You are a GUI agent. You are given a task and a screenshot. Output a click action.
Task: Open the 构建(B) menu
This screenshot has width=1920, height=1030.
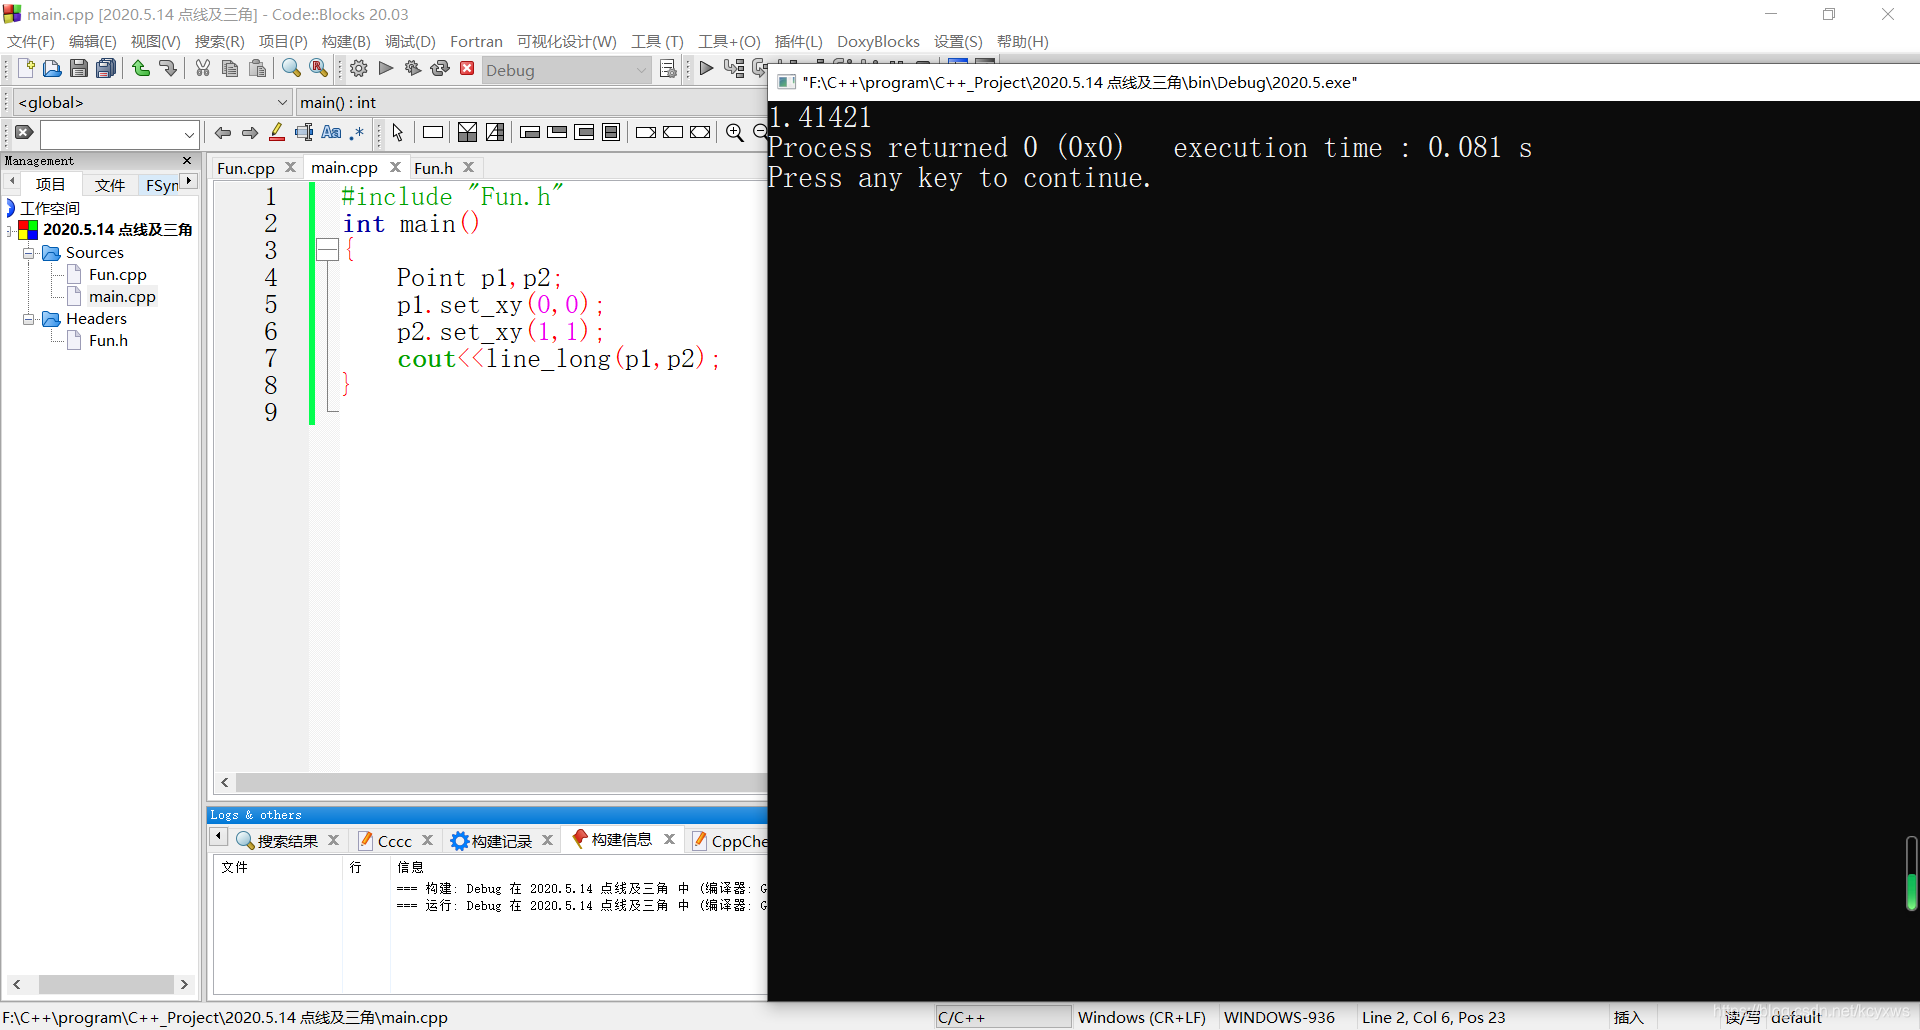(346, 41)
